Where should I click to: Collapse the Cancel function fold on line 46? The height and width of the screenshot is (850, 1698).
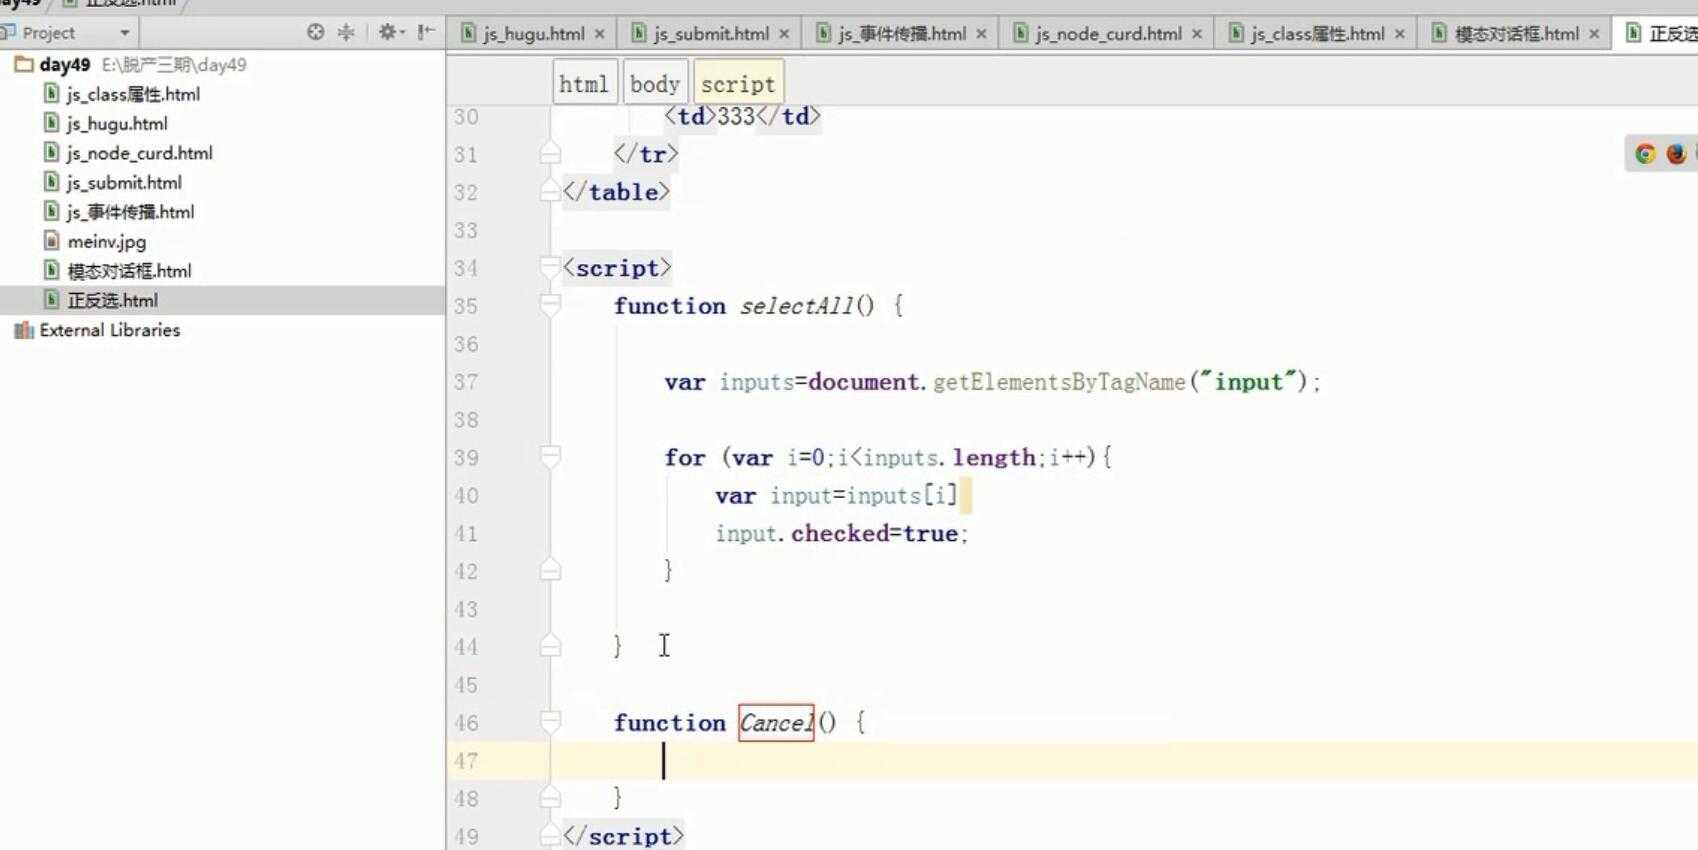tap(550, 723)
